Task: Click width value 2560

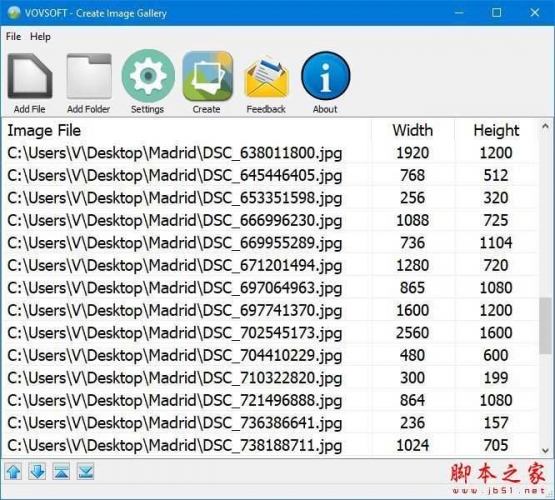Action: click(413, 333)
